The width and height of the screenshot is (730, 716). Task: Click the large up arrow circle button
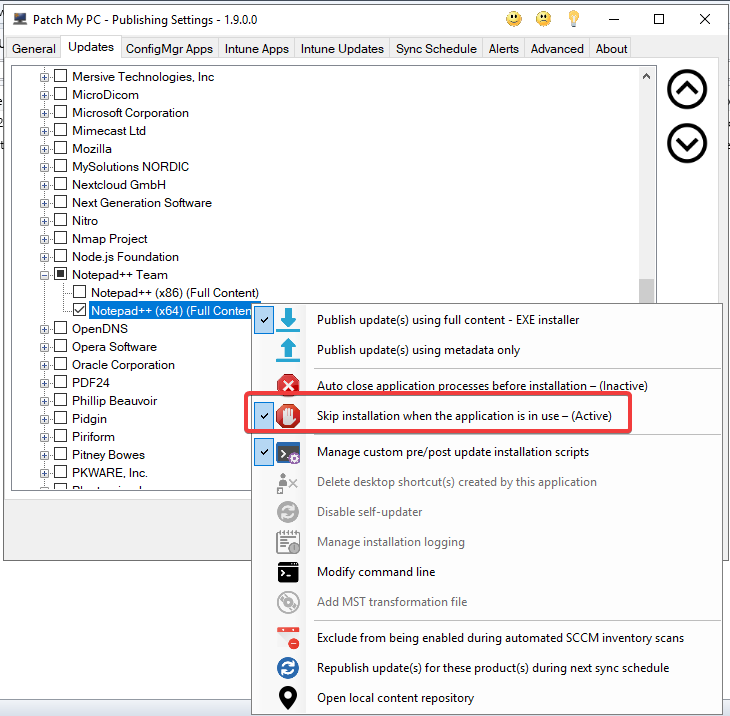pyautogui.click(x=687, y=89)
